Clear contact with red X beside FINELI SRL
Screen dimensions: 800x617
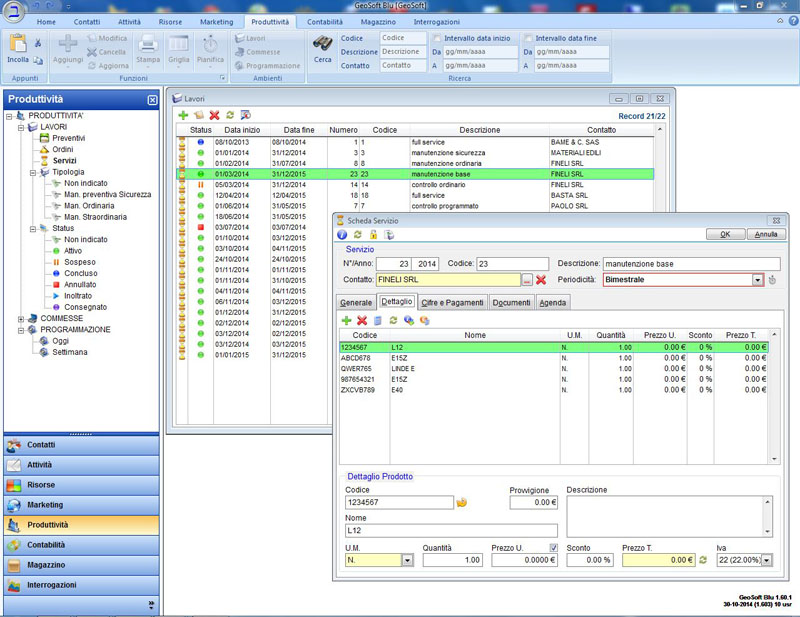541,280
